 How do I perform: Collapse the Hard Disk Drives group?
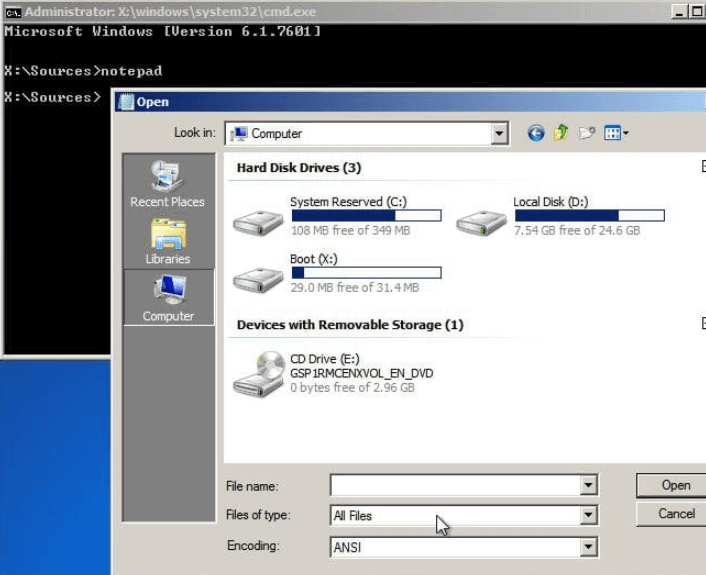click(x=703, y=167)
